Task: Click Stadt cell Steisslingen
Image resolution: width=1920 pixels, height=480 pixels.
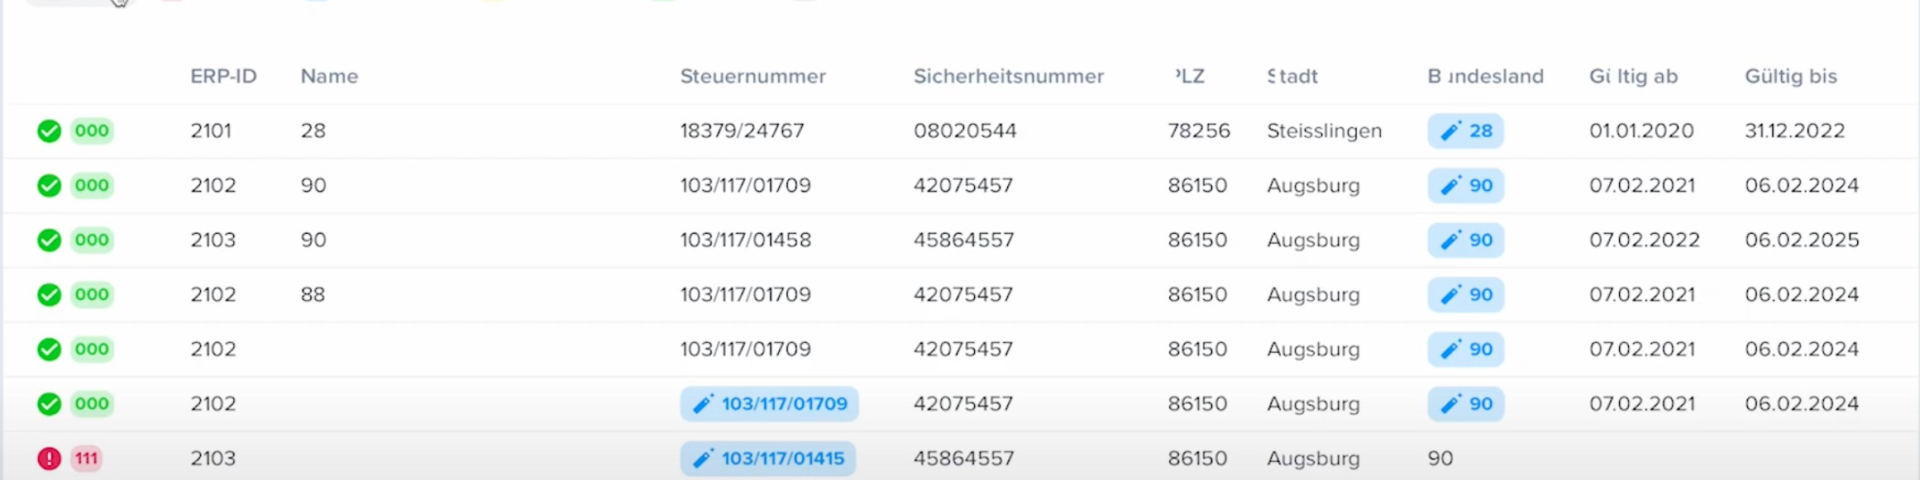Action: tap(1324, 131)
